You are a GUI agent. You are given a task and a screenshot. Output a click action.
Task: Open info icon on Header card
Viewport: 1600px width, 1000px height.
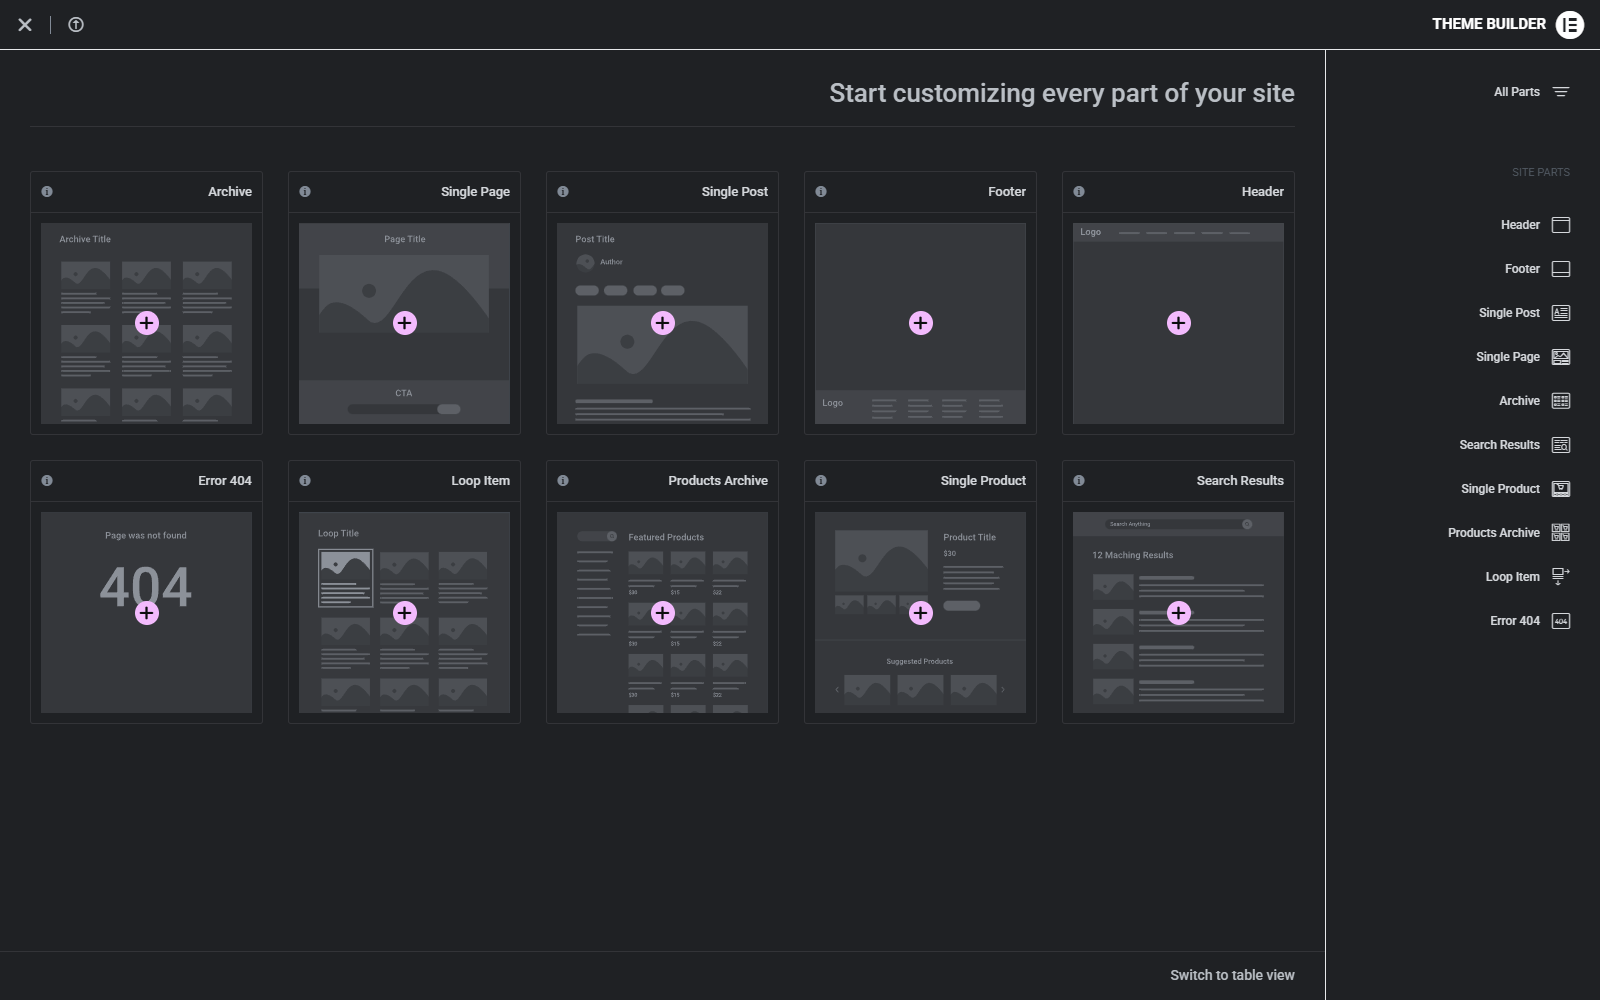click(x=1079, y=192)
